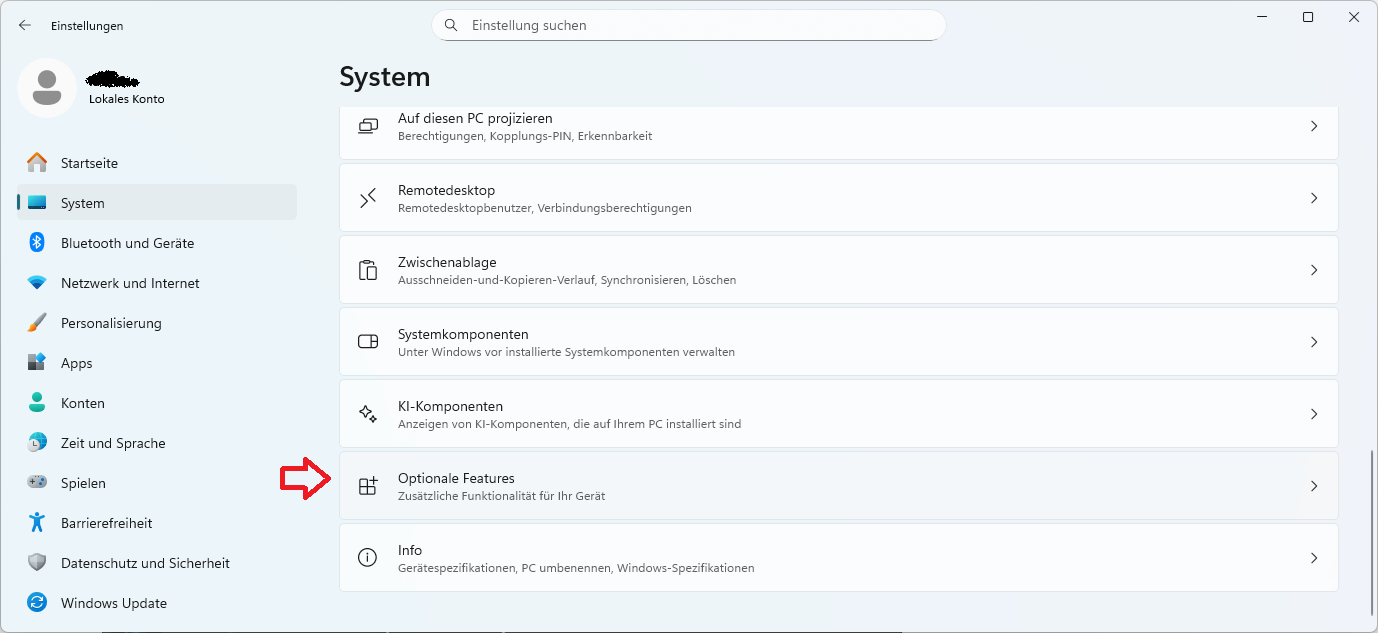The image size is (1378, 633).
Task: Click the Personalisierung brush icon
Action: (x=37, y=322)
